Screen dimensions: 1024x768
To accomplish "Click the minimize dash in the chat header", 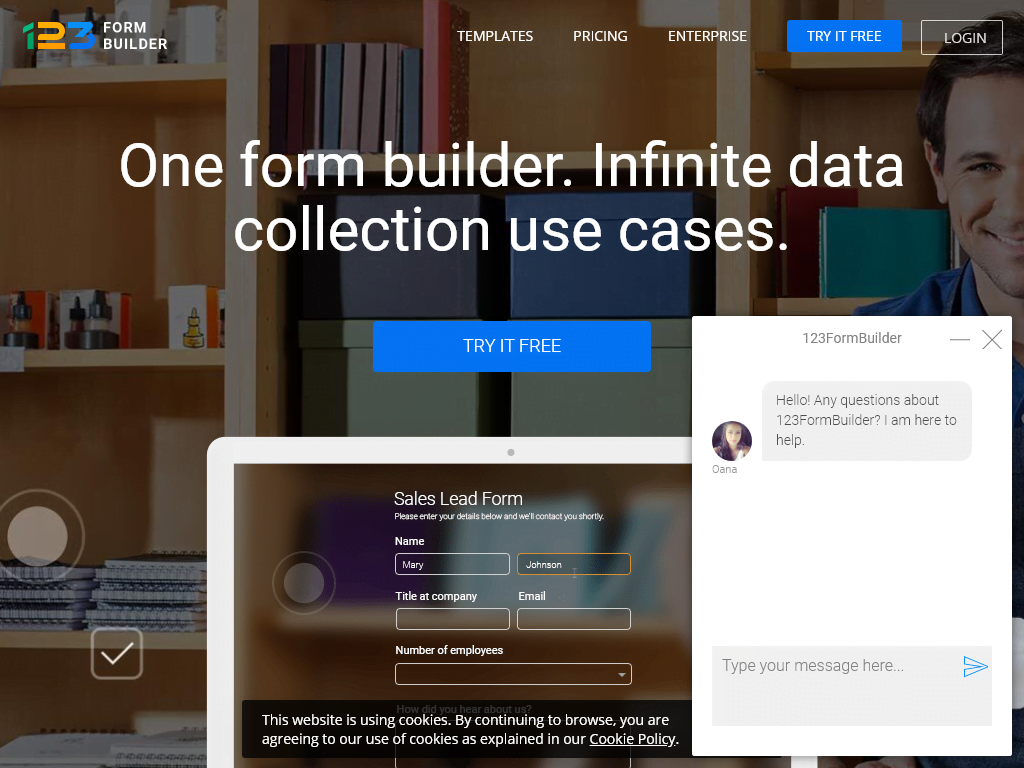I will [x=960, y=339].
